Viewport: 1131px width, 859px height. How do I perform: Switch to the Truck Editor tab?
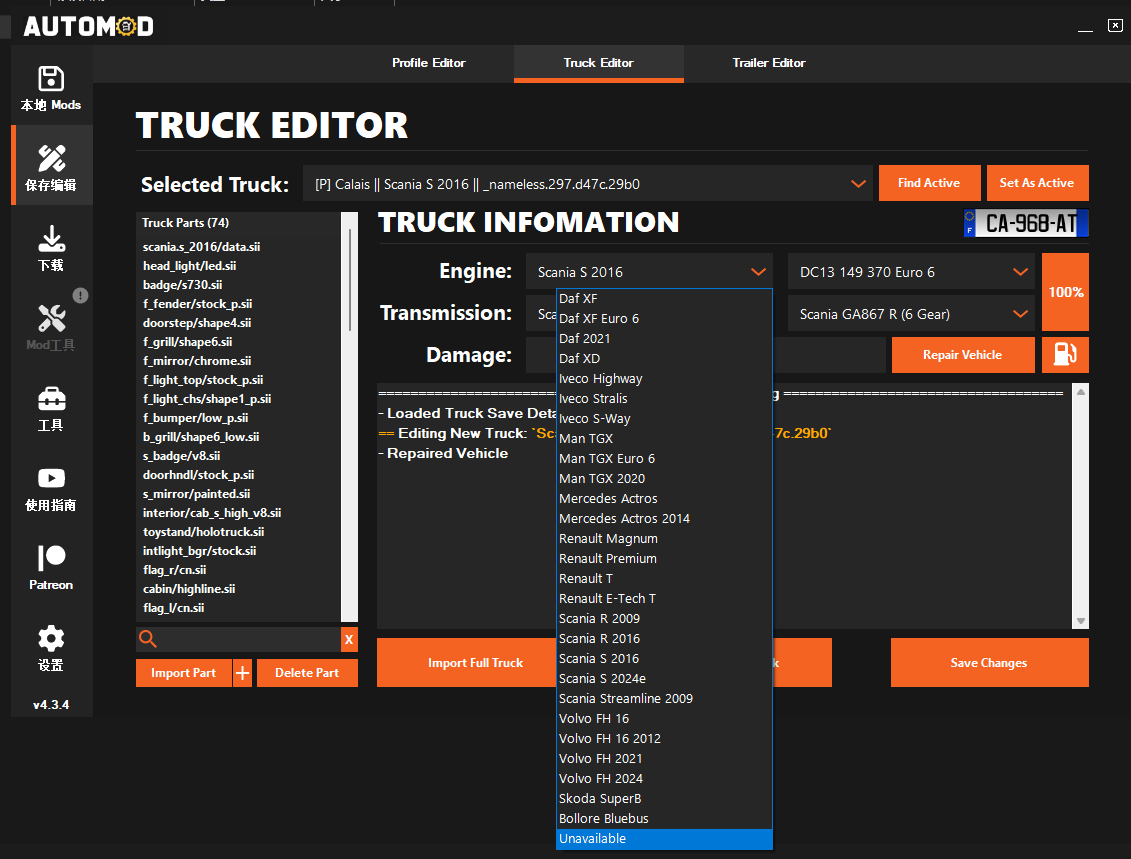tap(599, 63)
